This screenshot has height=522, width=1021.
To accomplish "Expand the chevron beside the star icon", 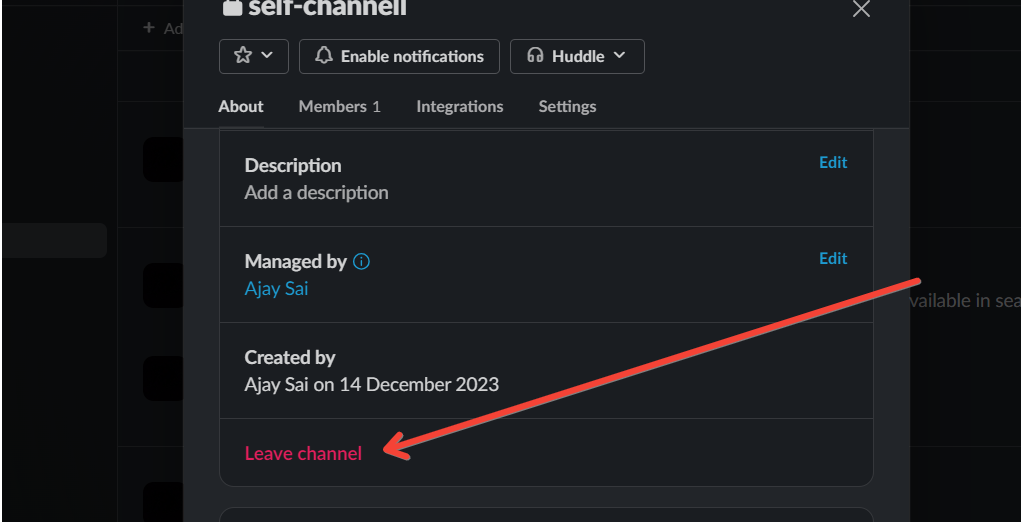I will (267, 56).
